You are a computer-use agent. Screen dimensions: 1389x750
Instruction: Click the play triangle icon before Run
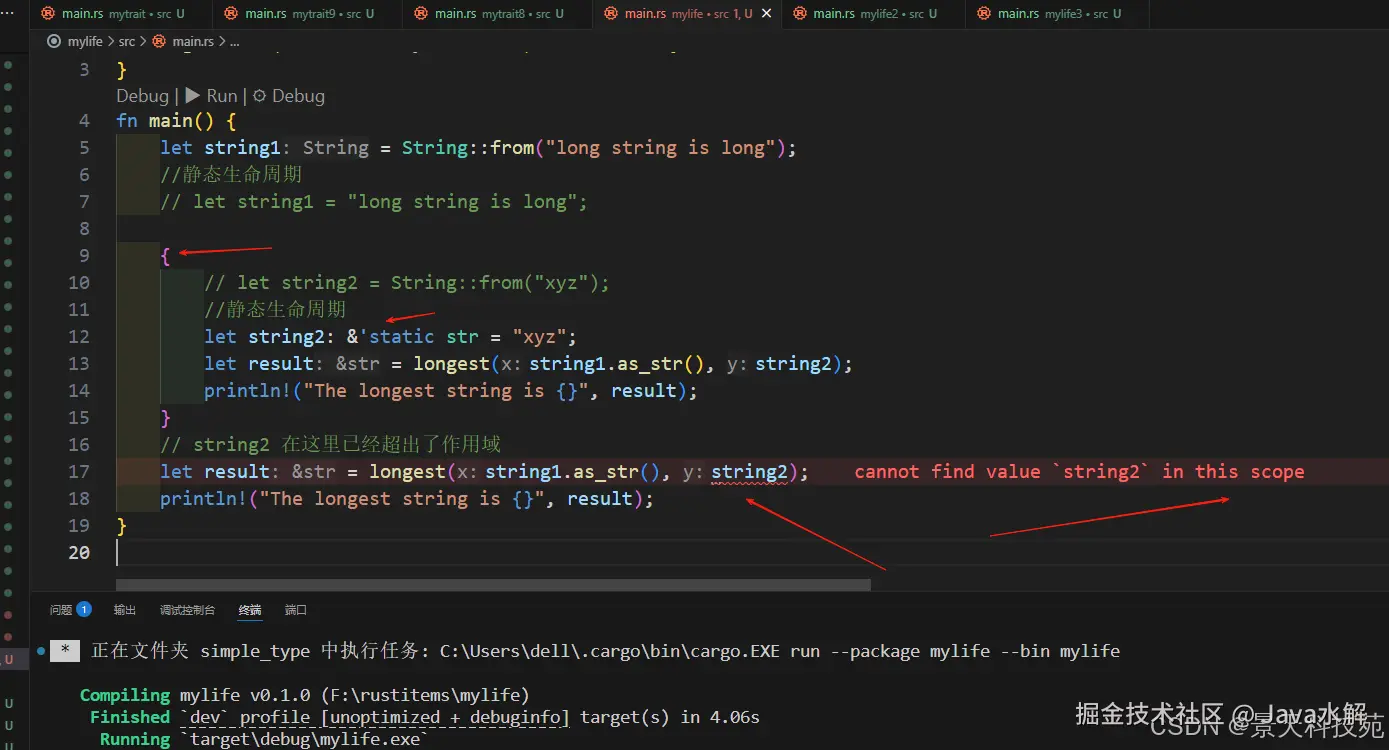tap(193, 96)
